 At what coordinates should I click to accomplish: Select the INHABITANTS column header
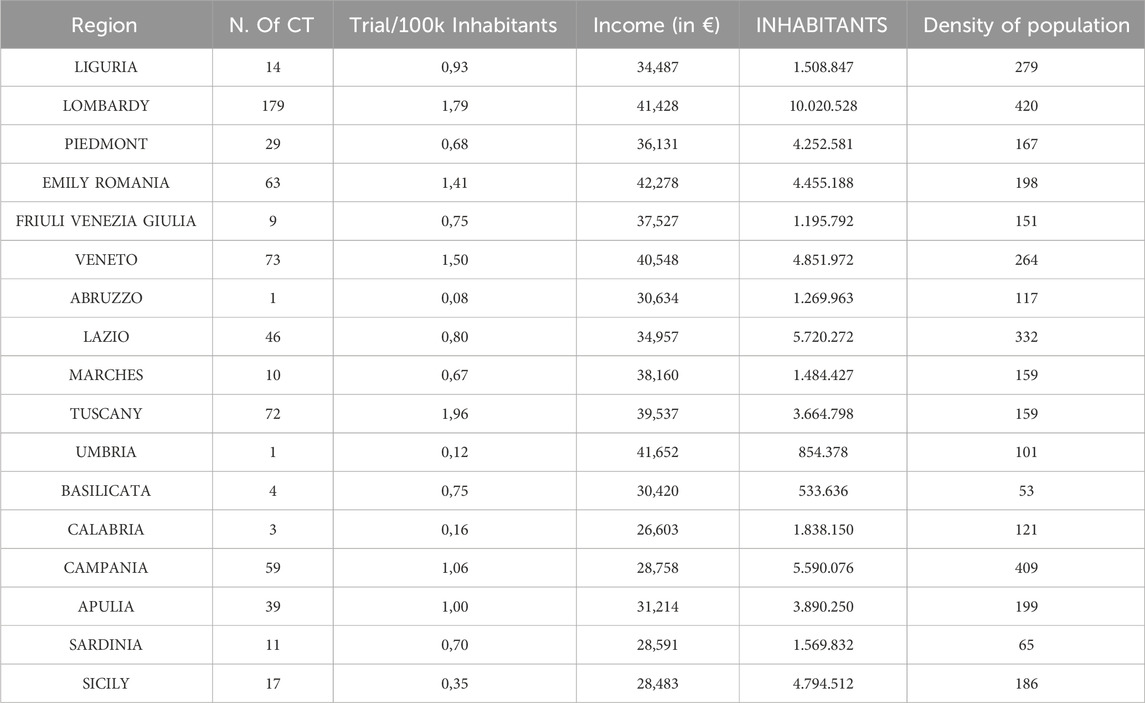(822, 26)
